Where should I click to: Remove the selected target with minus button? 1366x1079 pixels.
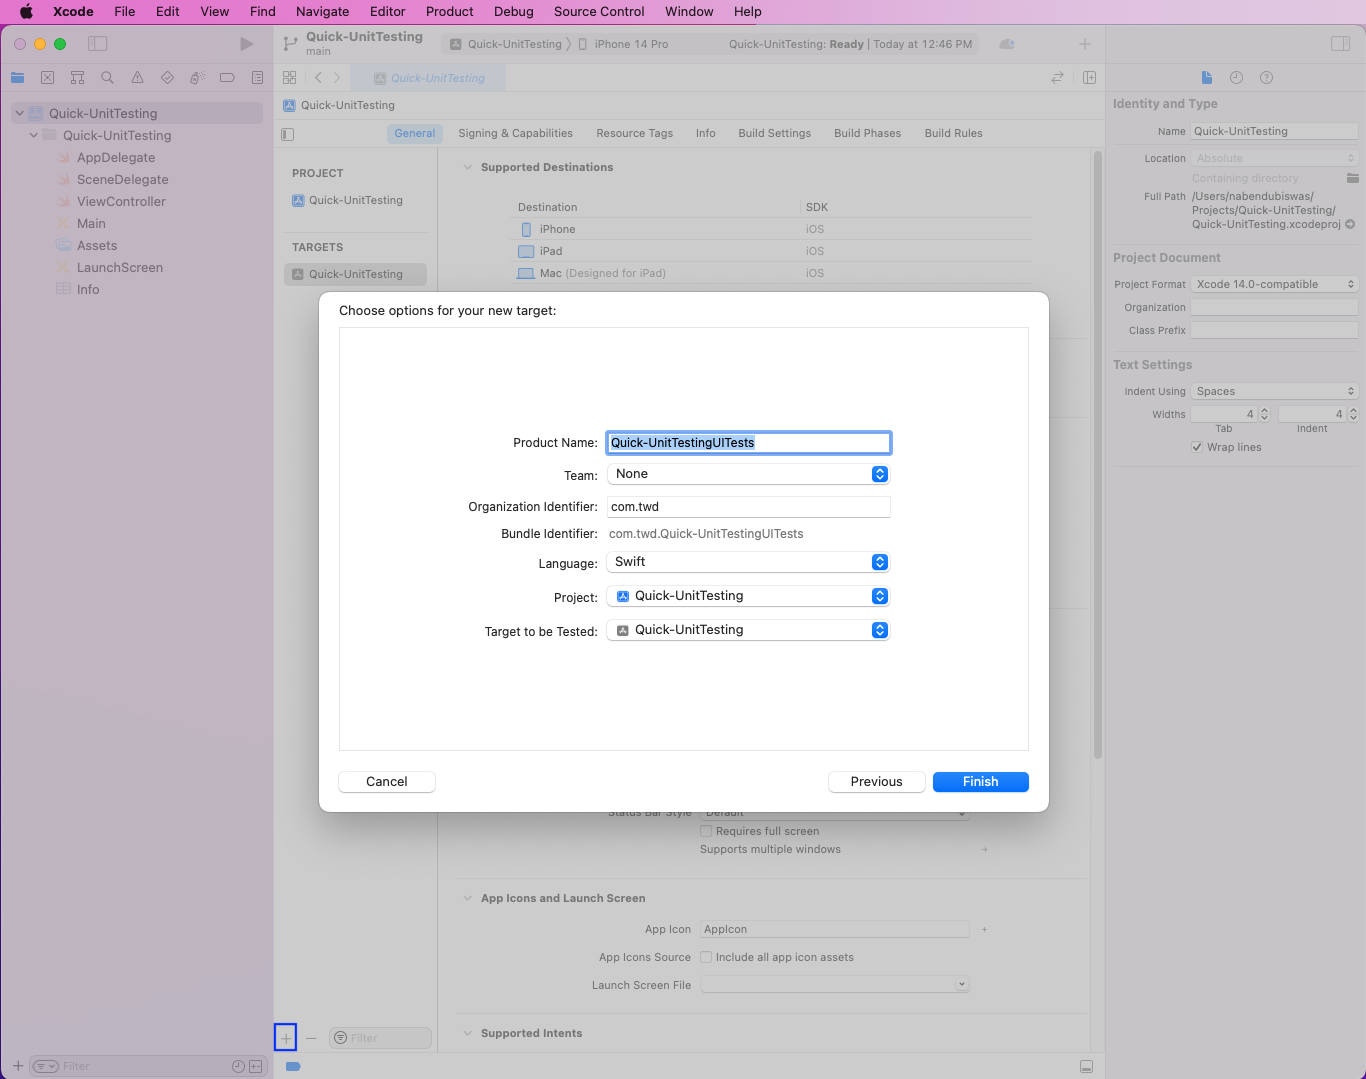tap(311, 1038)
